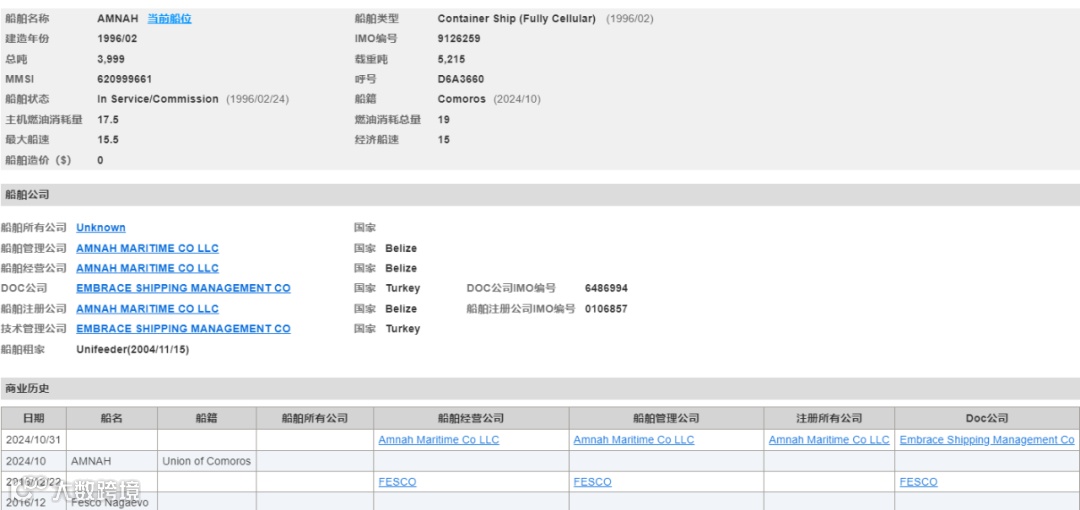
Task: Select gross tonnage value 3,999
Action: 111,59
